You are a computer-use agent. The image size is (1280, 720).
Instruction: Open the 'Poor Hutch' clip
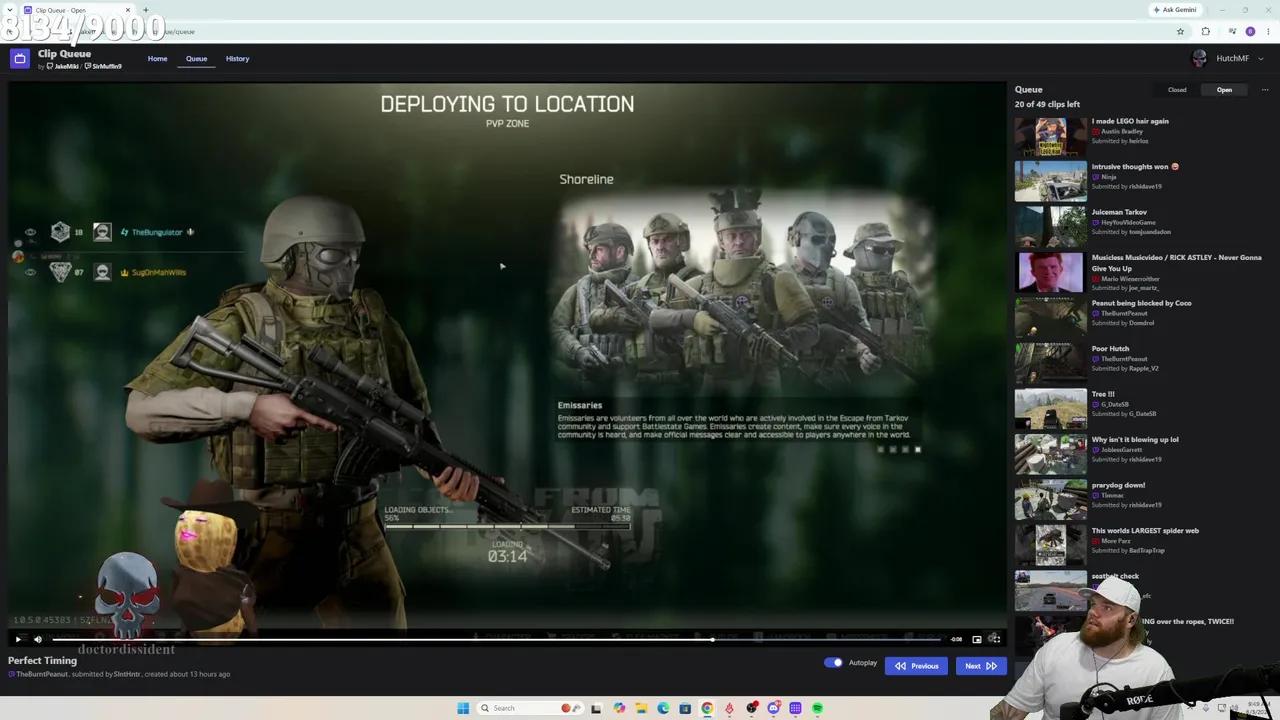tap(1110, 349)
